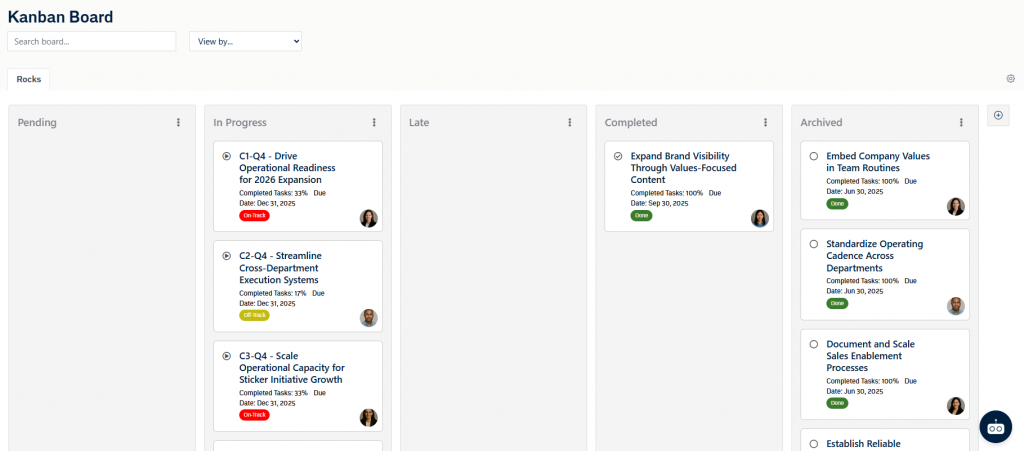The width and height of the screenshot is (1024, 451).
Task: Click Completed Tasks: 17% text
Action: pos(273,293)
